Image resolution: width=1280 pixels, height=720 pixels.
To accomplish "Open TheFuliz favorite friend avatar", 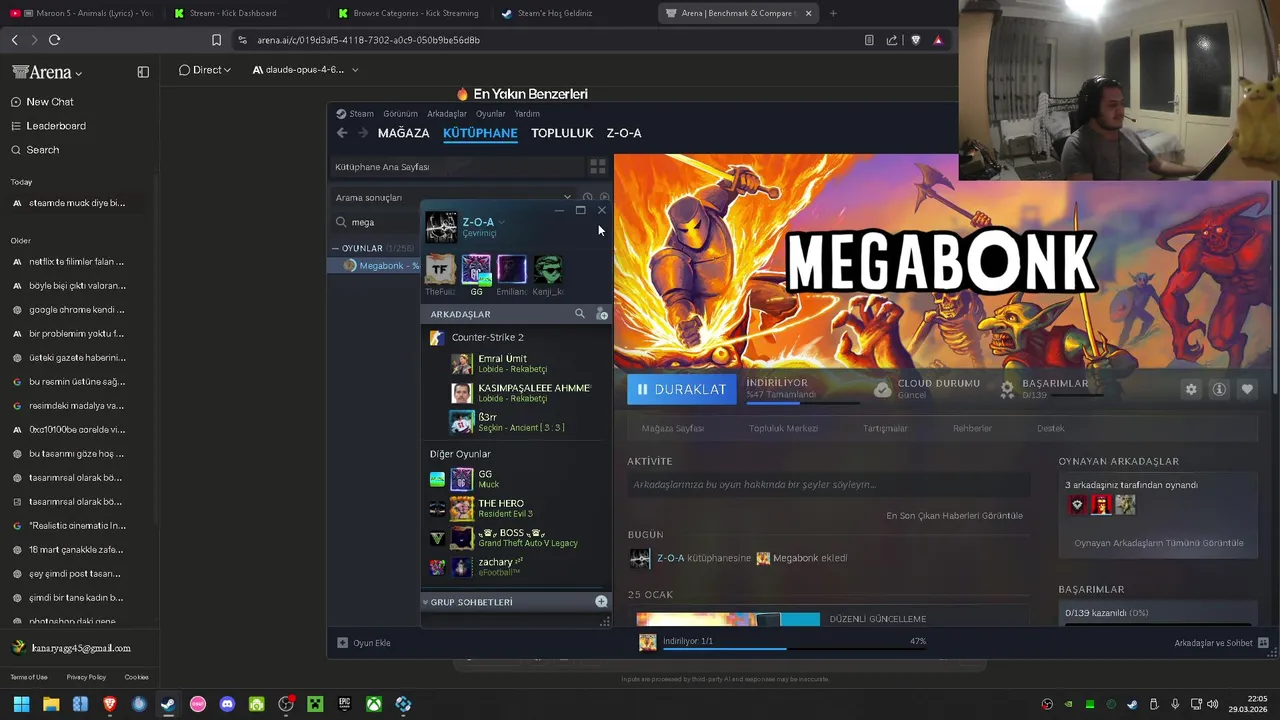I will tap(440, 270).
